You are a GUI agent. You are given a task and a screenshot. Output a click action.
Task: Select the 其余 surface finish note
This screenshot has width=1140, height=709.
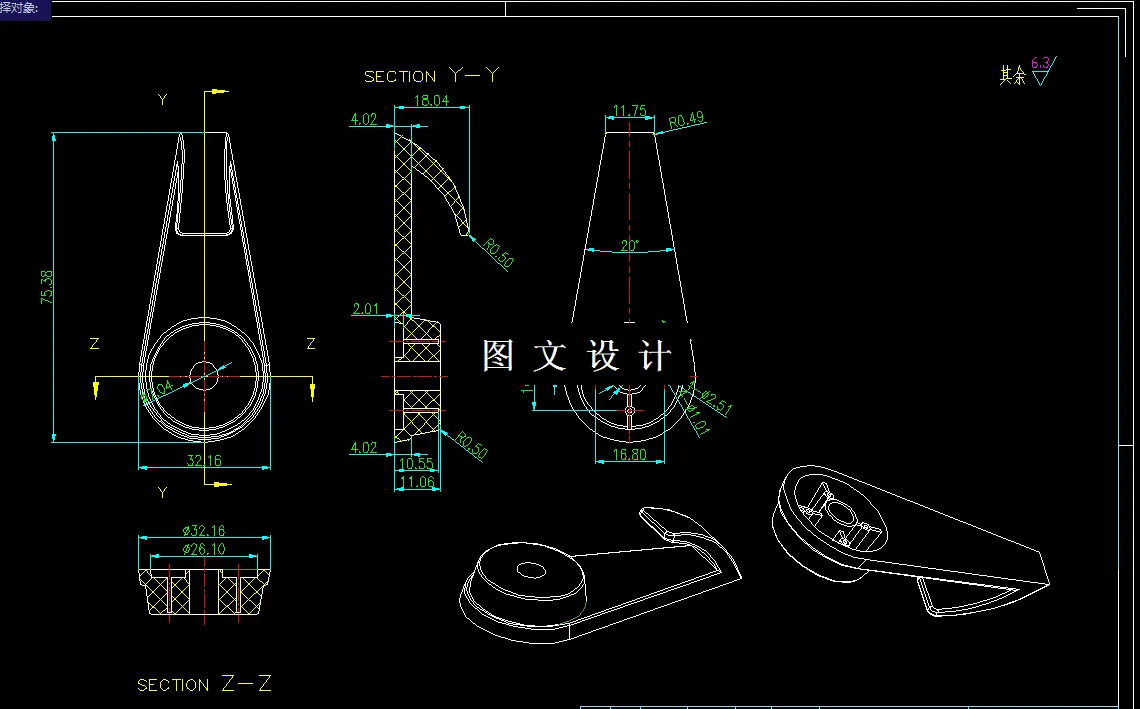click(x=1012, y=75)
